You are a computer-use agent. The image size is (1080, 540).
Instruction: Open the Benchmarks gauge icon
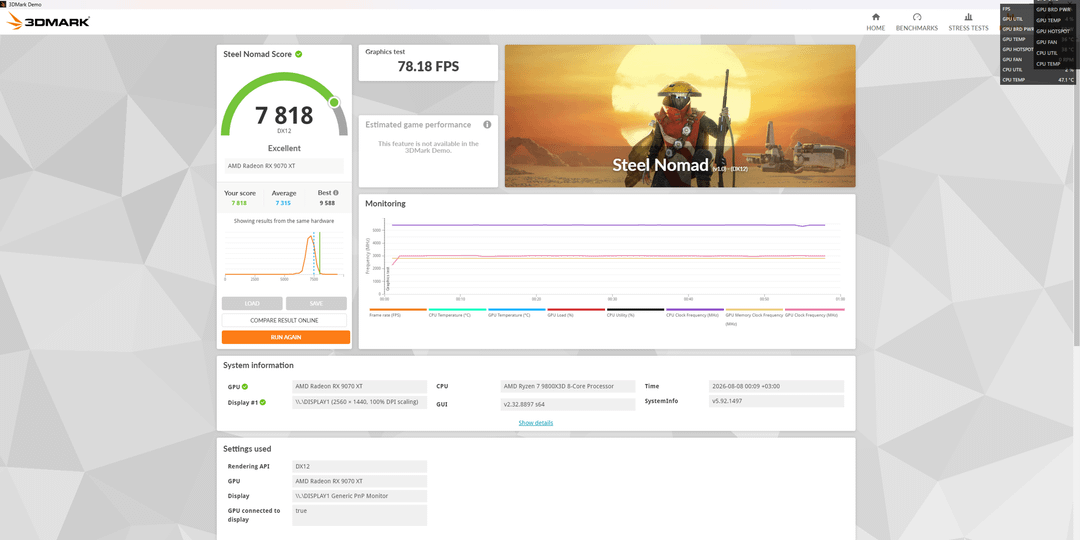pos(917,17)
